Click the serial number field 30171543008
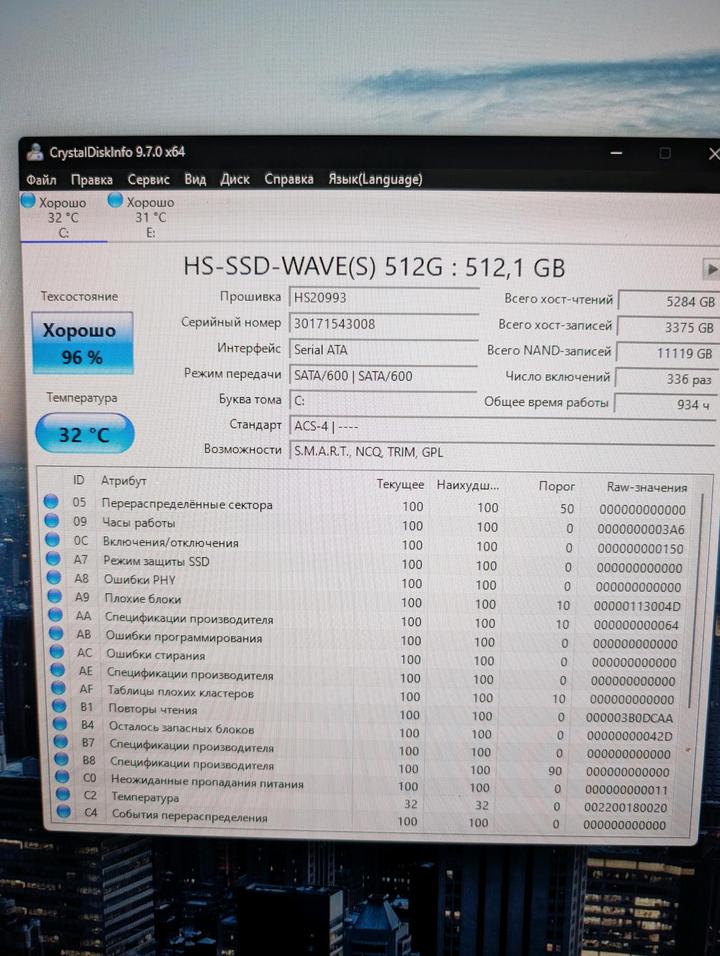The image size is (720, 956). pos(383,324)
